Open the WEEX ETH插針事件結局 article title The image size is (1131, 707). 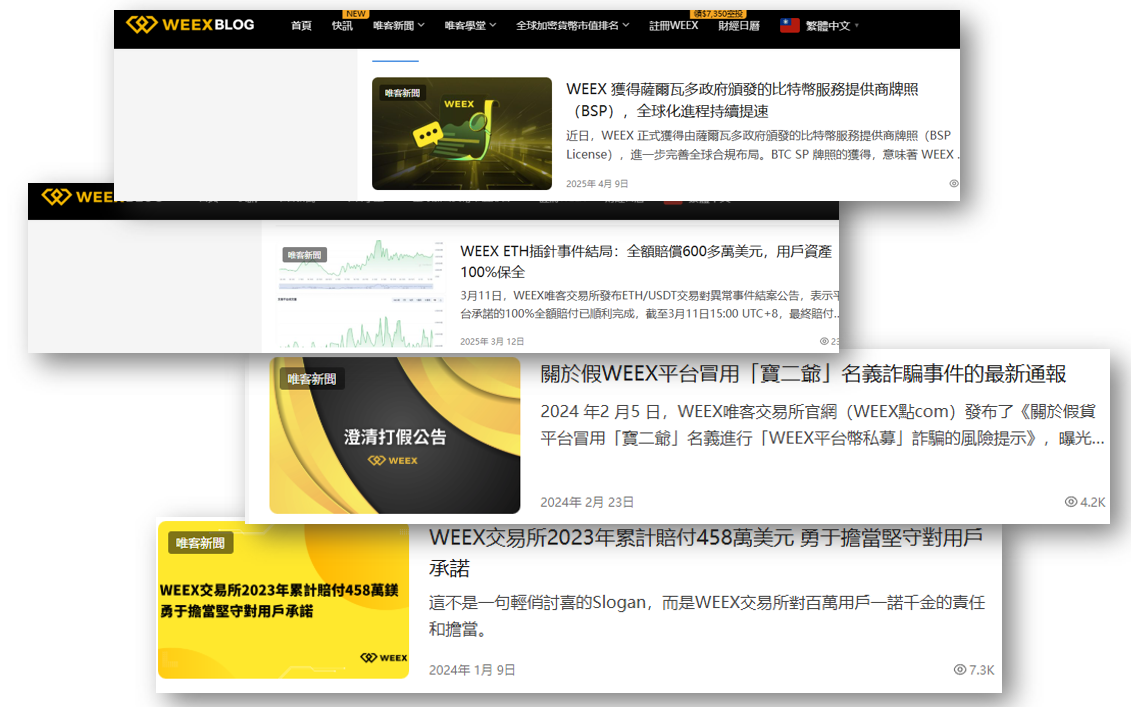tap(646, 261)
